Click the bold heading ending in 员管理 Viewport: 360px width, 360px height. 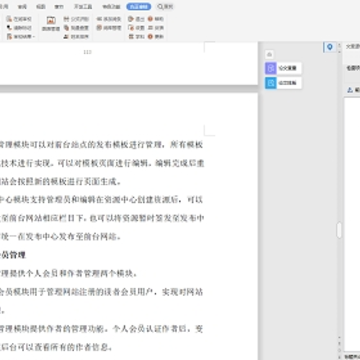(13, 255)
